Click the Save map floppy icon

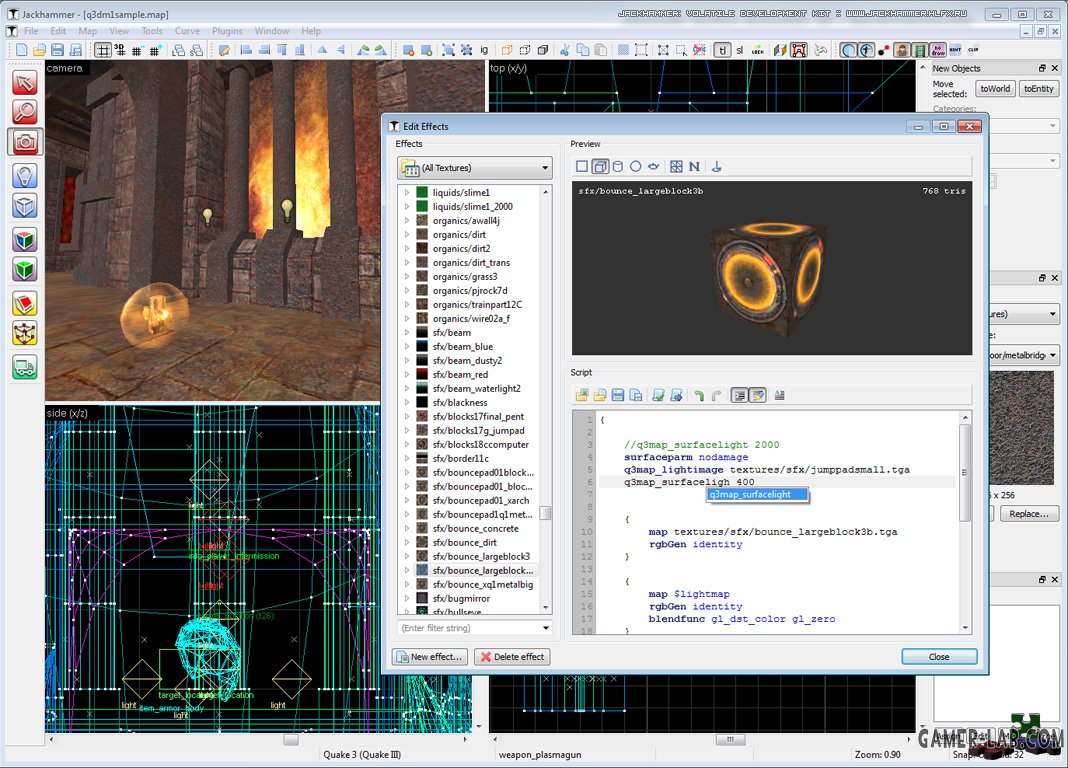click(57, 50)
